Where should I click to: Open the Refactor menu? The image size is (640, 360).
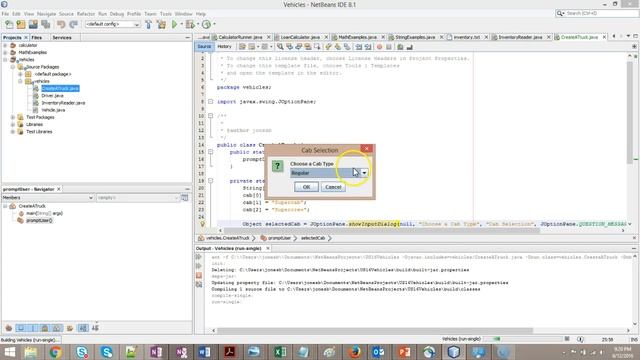86,14
